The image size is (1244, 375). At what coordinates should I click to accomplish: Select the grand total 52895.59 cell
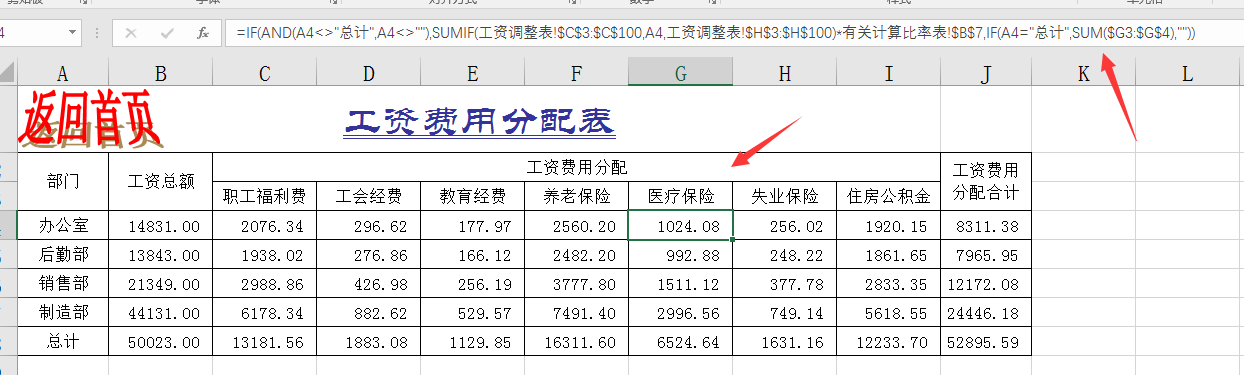[985, 341]
